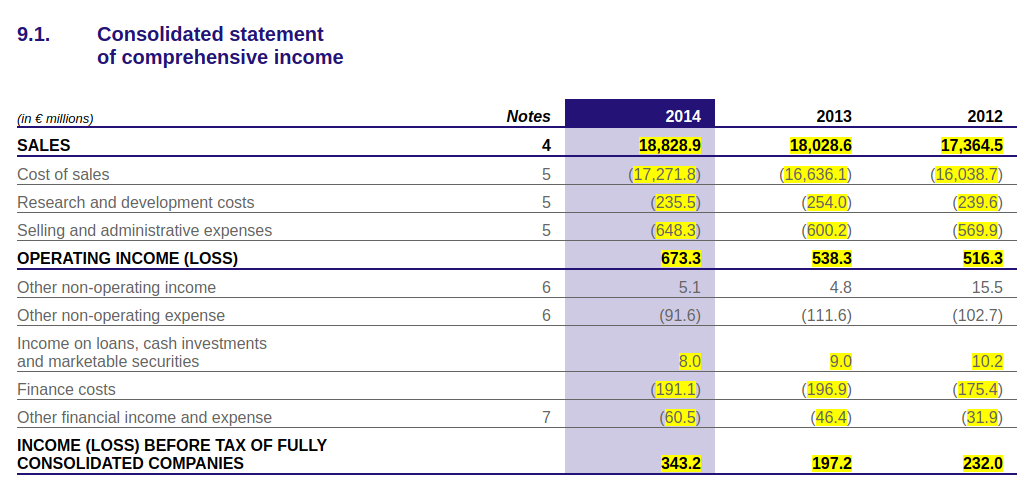Click the 232.0 income before tax value

983,464
